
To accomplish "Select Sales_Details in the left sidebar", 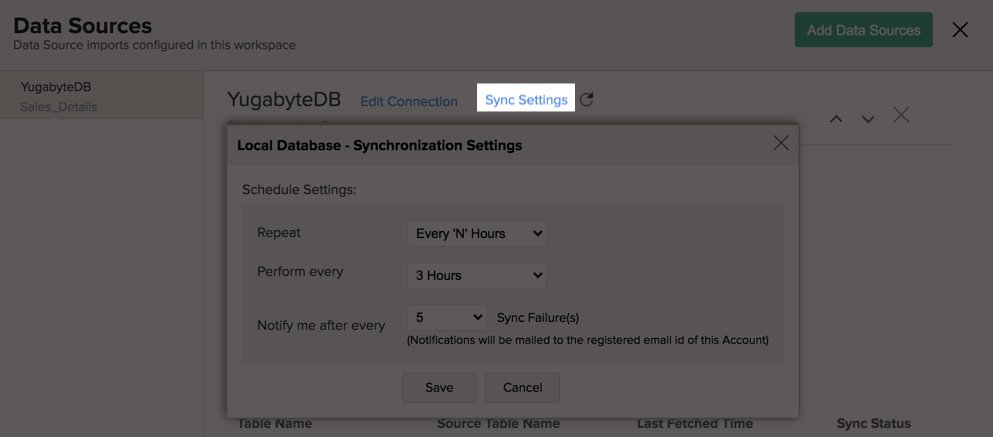I will [x=59, y=107].
